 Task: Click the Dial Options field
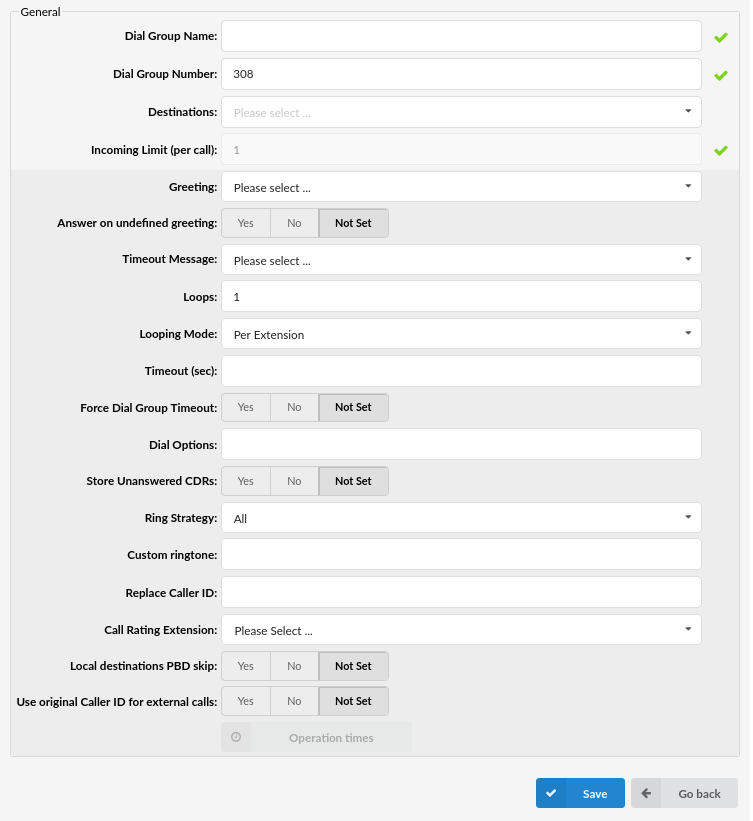click(461, 445)
